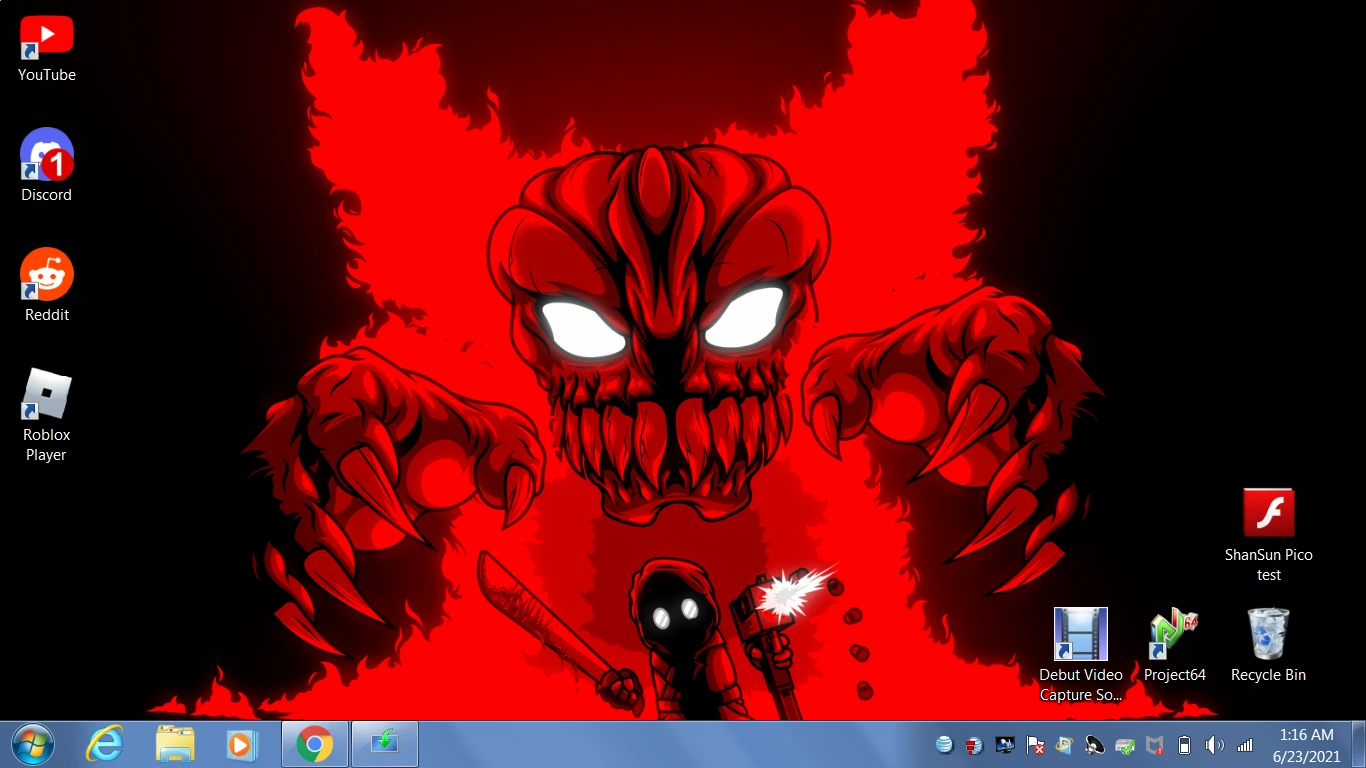Image resolution: width=1366 pixels, height=768 pixels.
Task: Open Debut Video Capture Software
Action: pos(1080,635)
